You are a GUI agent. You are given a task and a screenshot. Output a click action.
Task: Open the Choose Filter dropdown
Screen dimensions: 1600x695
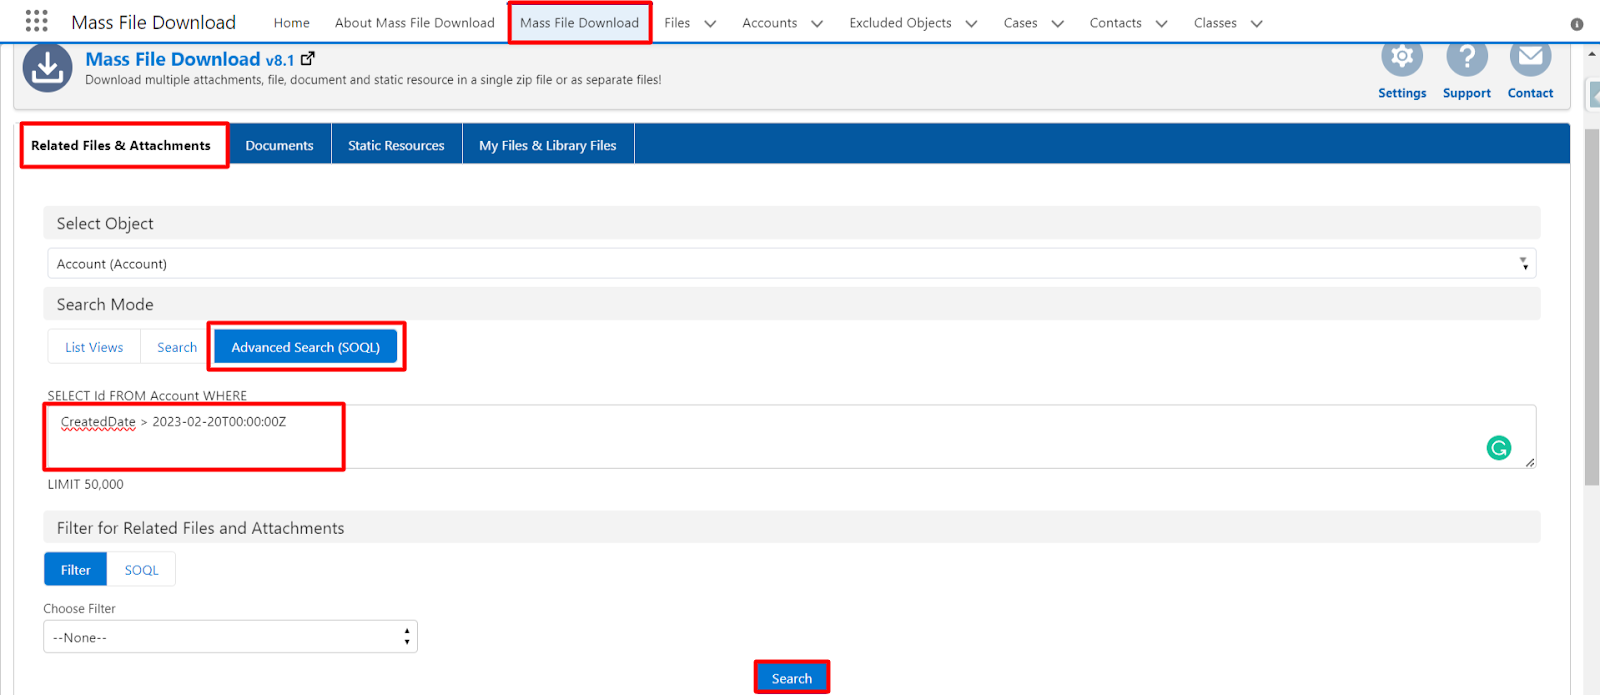(x=230, y=637)
